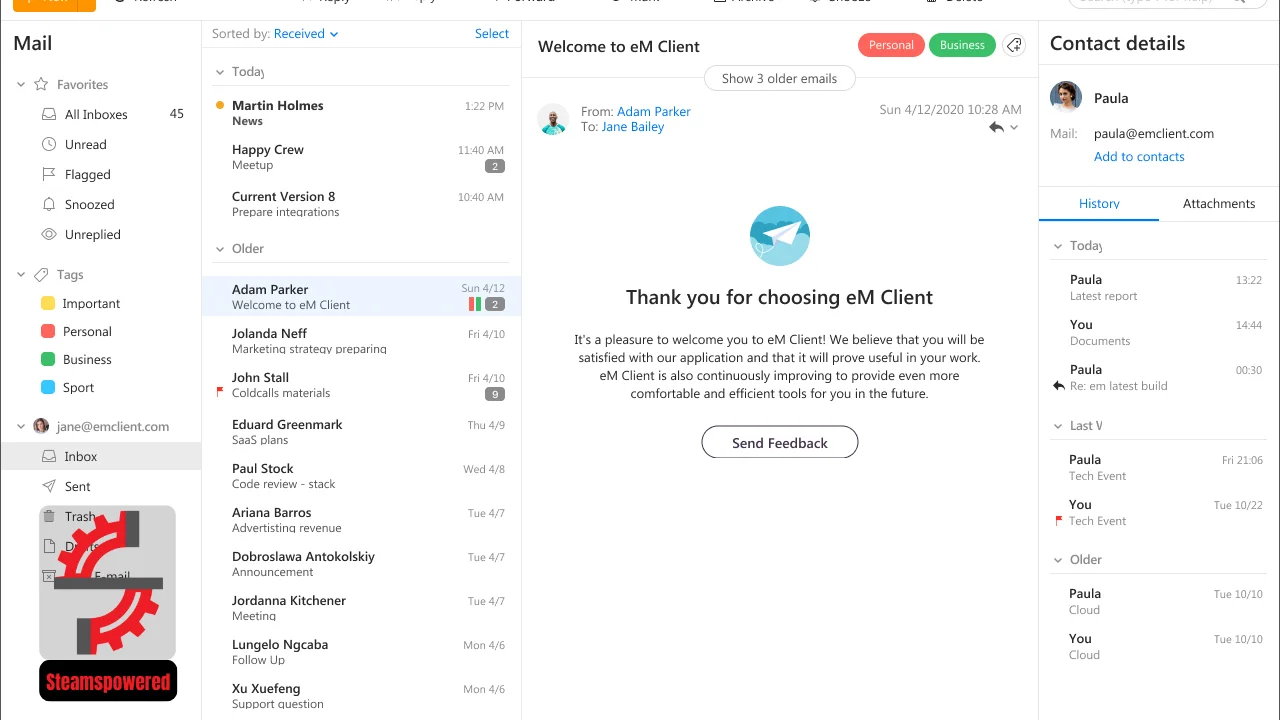Open the Inbox folder
1280x720 pixels.
pyautogui.click(x=100, y=456)
